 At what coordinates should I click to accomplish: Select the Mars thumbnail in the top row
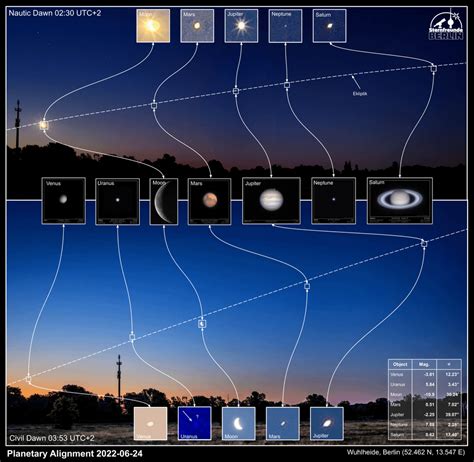pos(197,26)
